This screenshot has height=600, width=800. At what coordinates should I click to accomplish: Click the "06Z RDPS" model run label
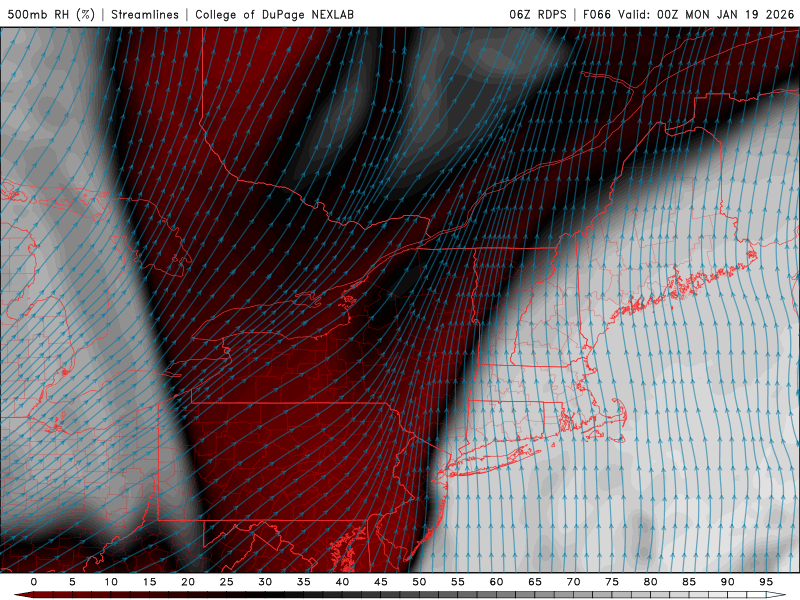(x=537, y=14)
